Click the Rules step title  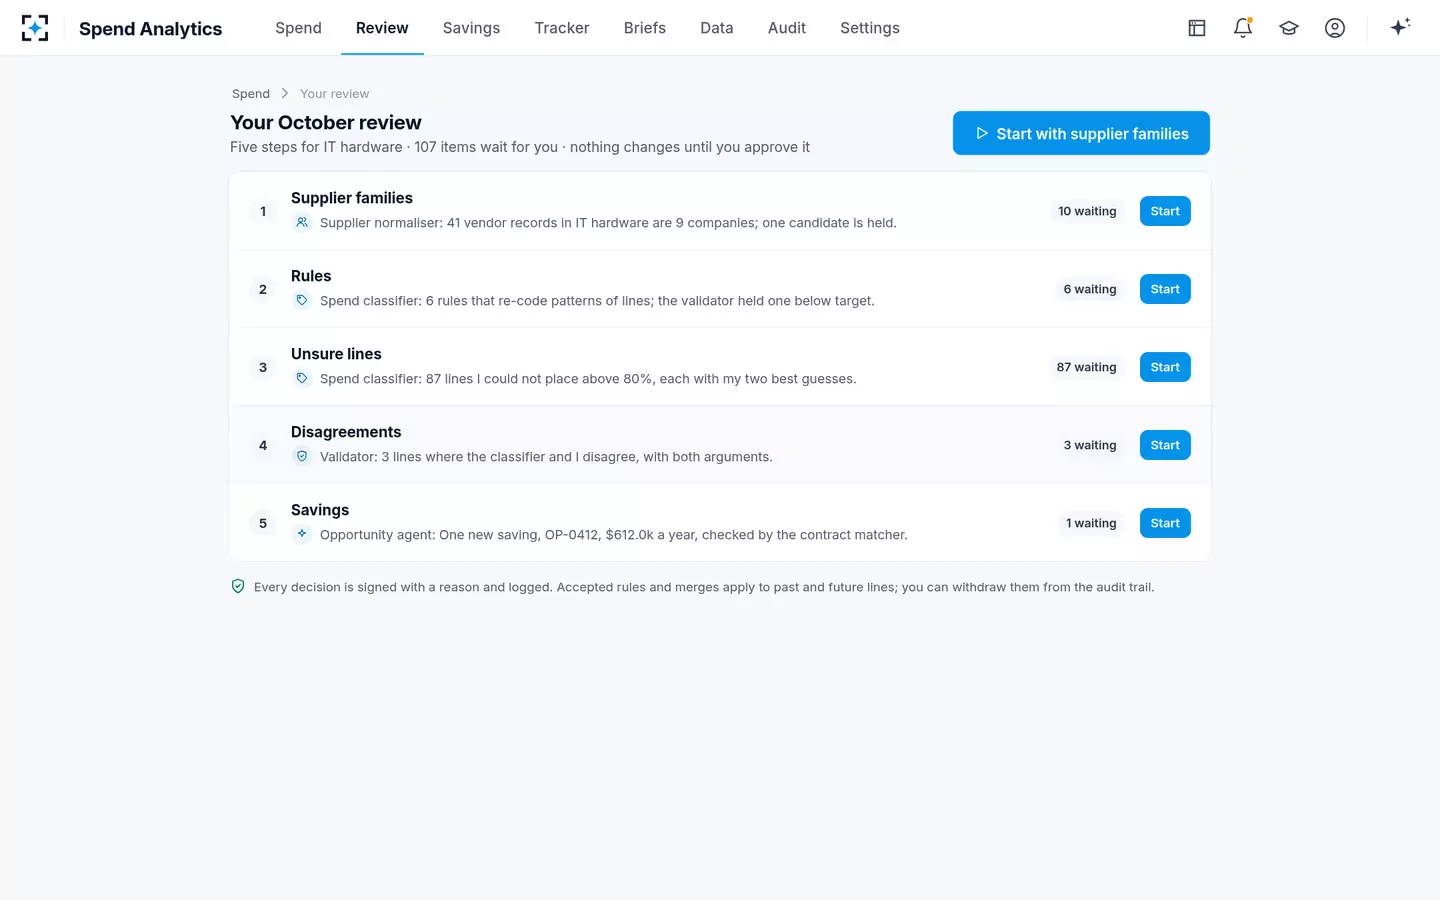(311, 276)
